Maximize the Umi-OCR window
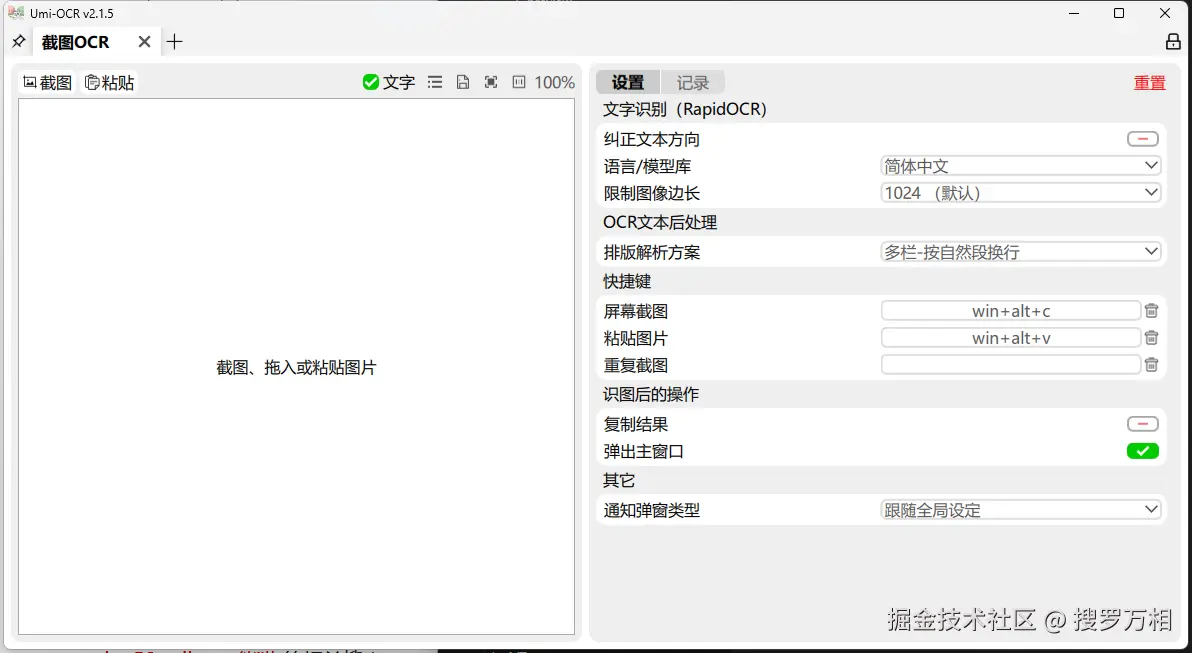The height and width of the screenshot is (653, 1192). tap(1119, 13)
